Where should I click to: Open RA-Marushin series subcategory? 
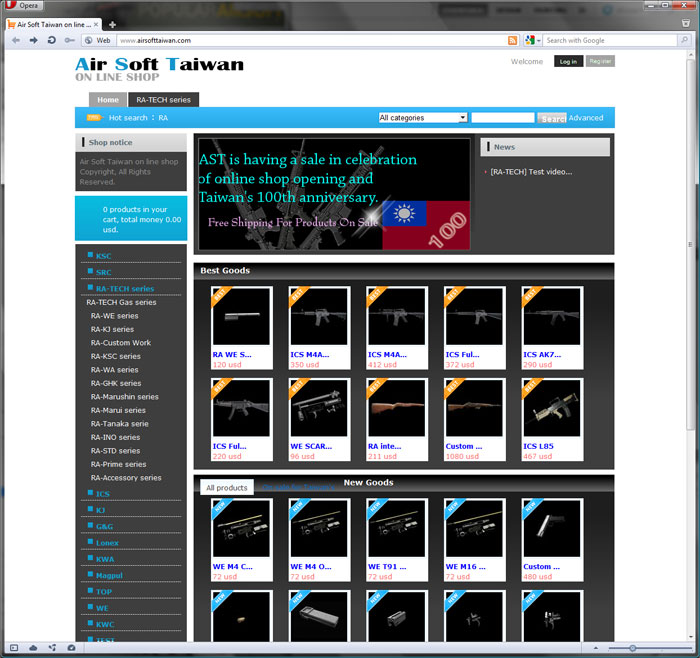point(125,397)
